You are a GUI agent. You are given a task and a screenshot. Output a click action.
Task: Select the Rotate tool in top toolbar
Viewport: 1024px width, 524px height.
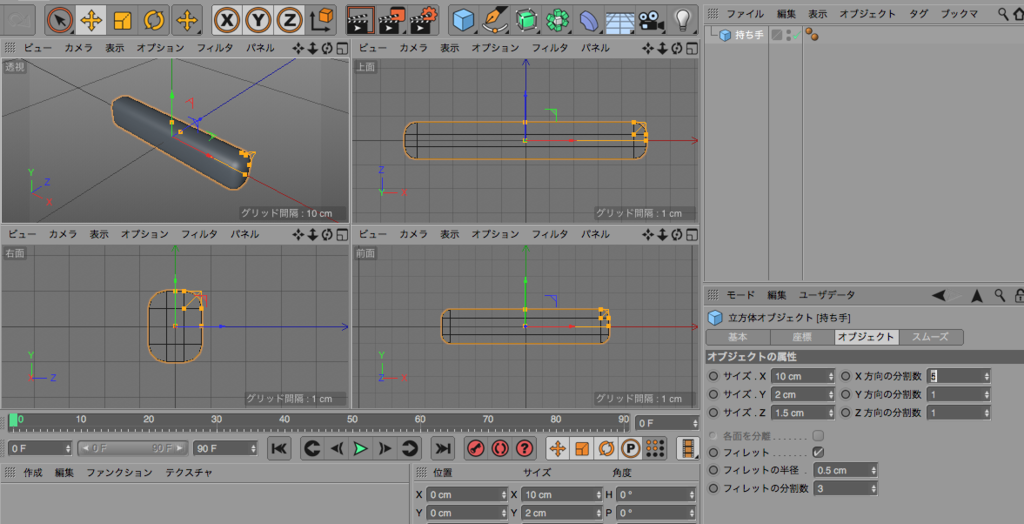153,20
